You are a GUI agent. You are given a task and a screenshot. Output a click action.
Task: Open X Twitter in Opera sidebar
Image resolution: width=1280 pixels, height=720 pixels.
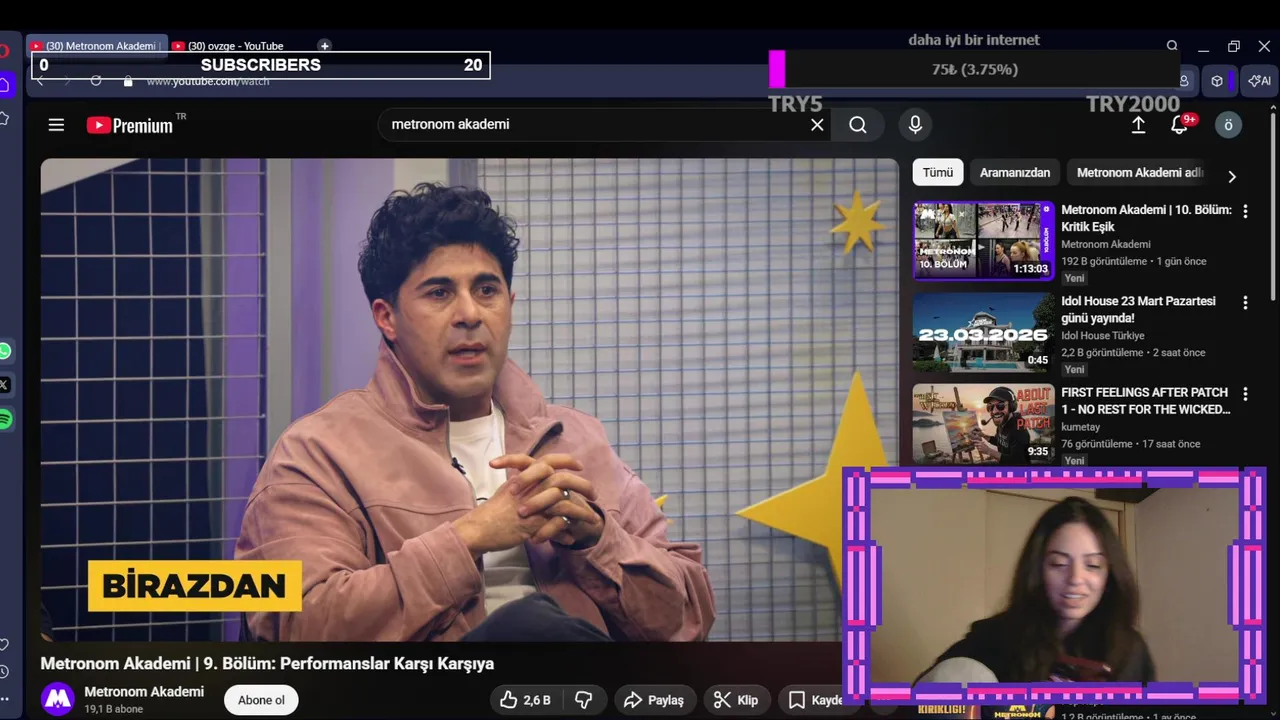point(4,384)
